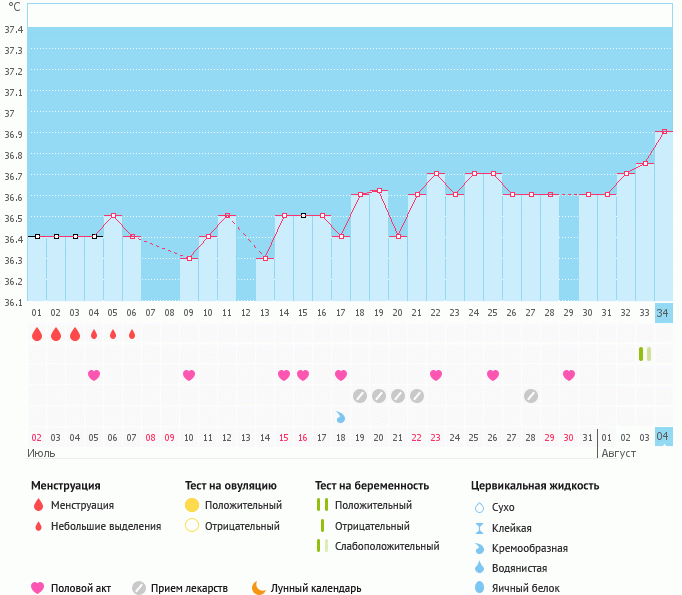Select the intercourse heart on cycle day 29
Screen dimensions: 682x595
(569, 375)
